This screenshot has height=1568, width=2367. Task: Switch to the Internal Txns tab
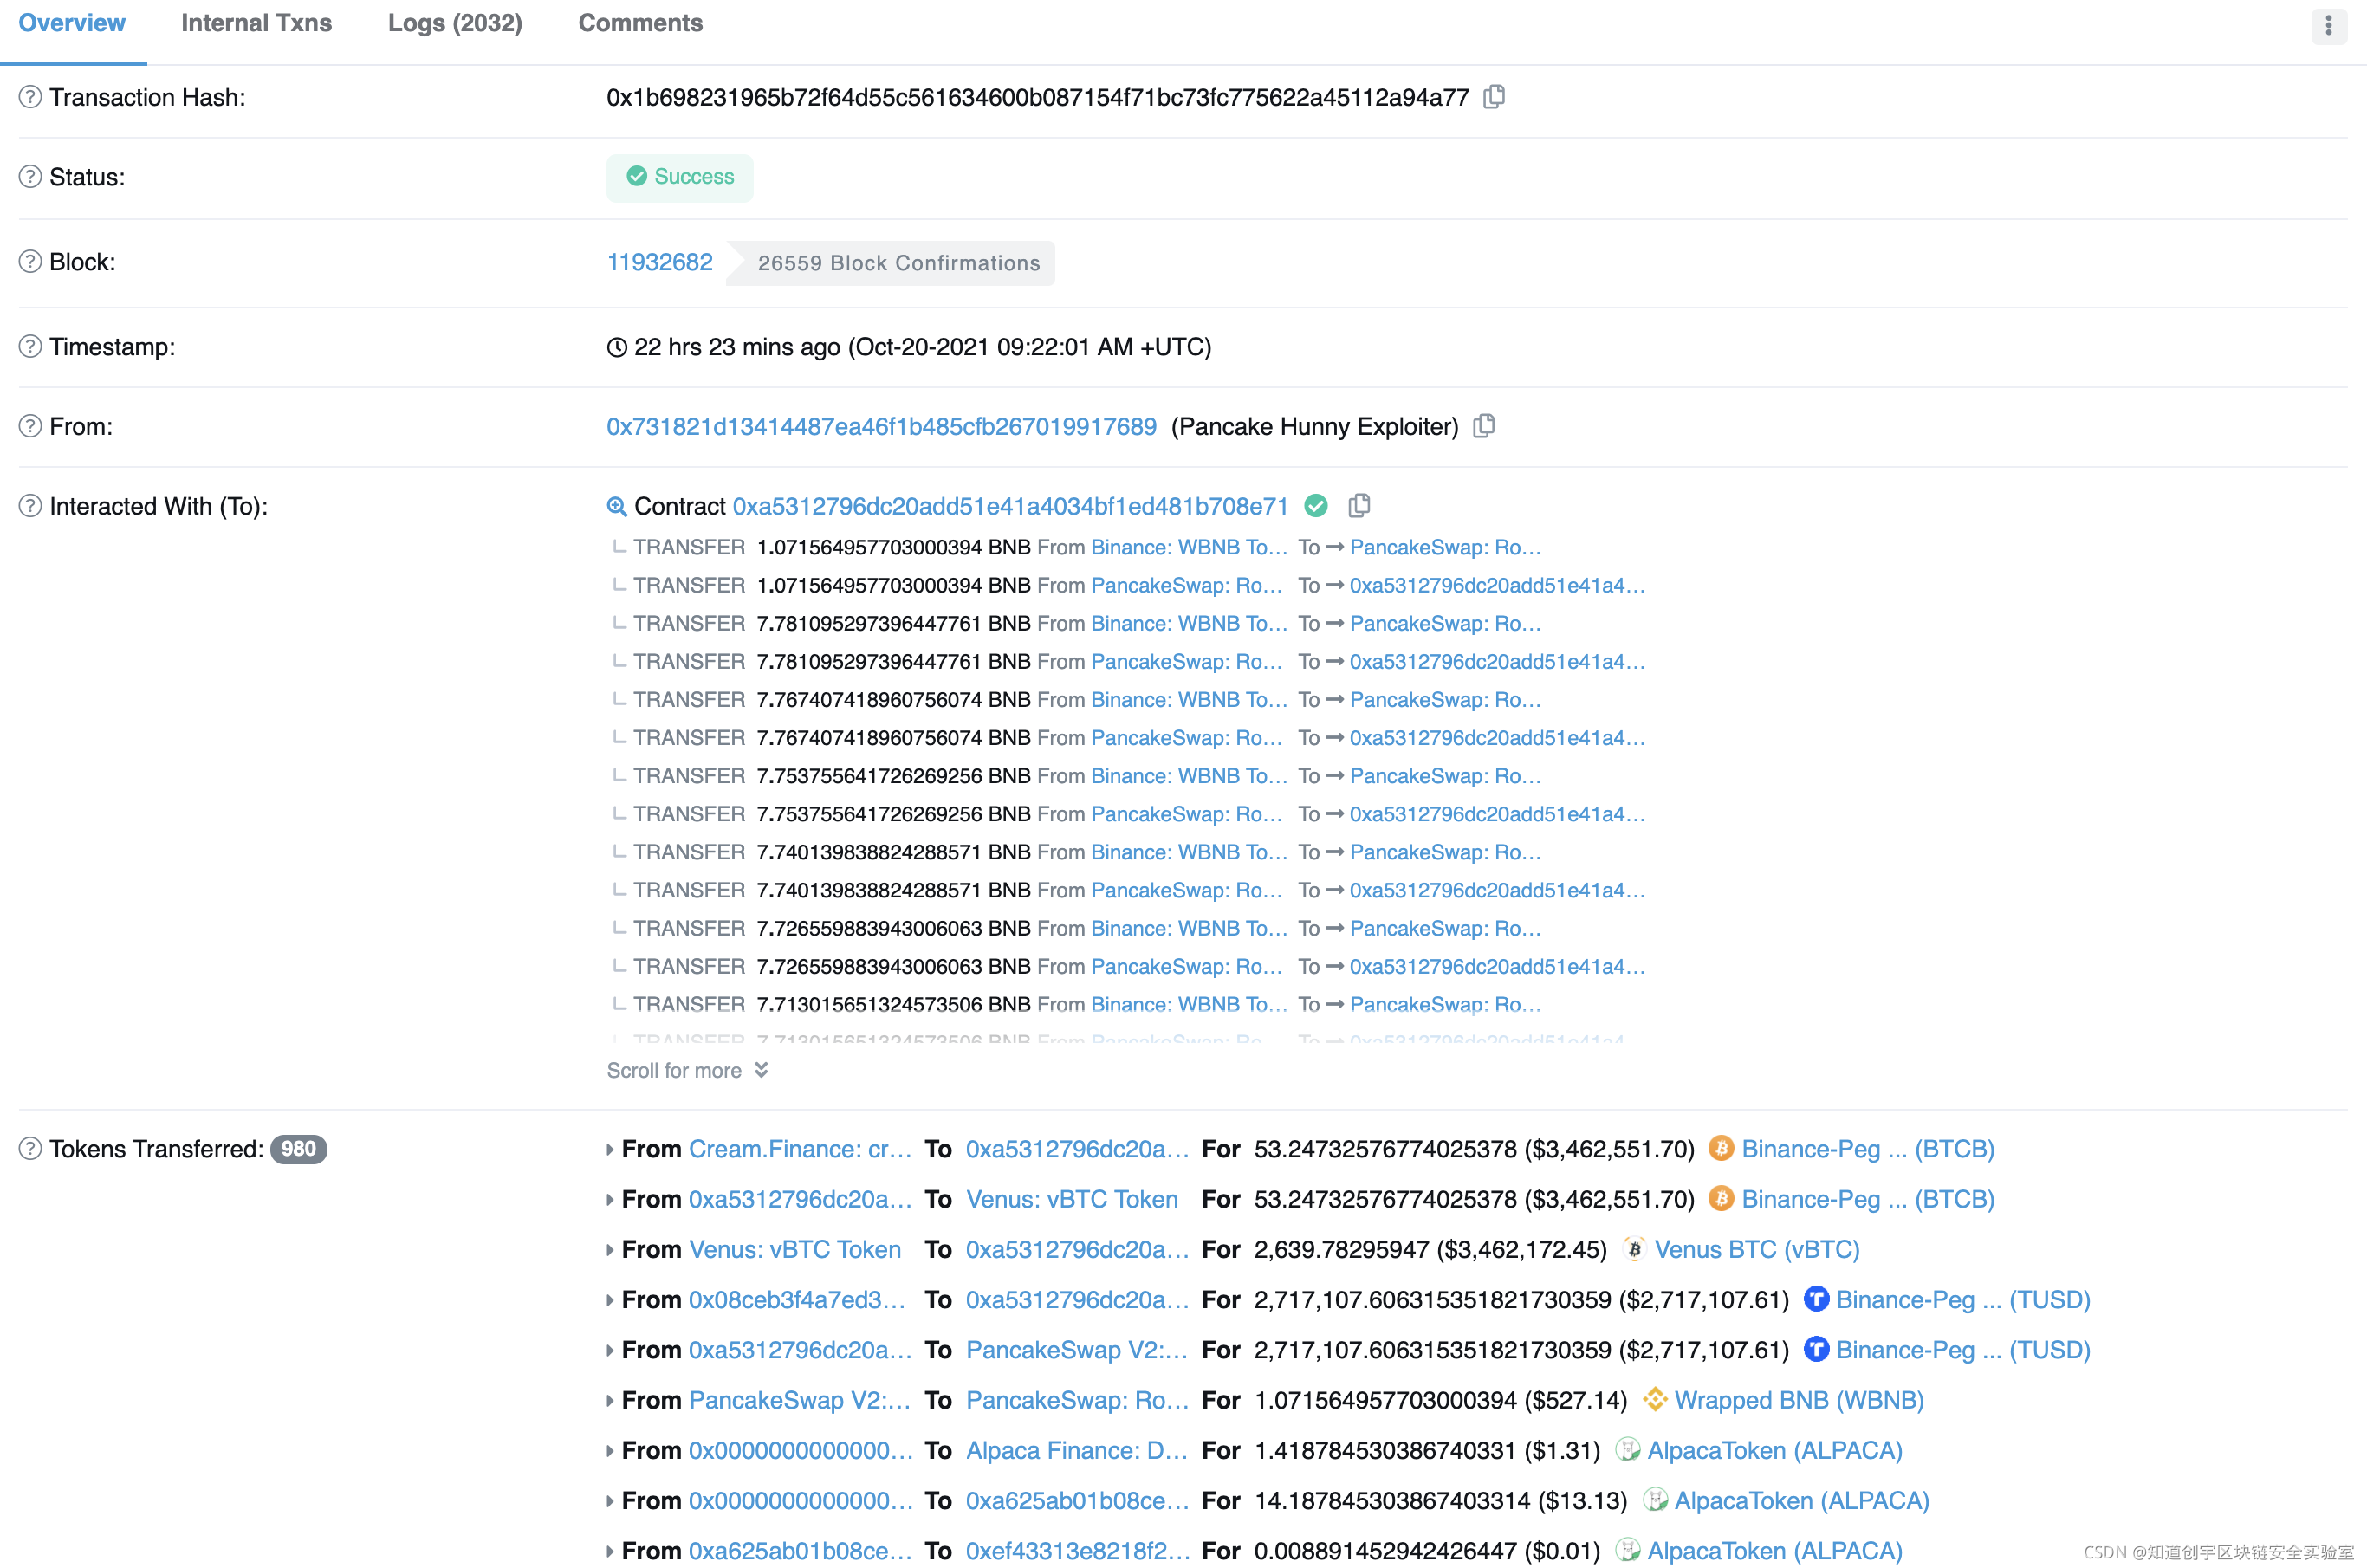click(256, 23)
